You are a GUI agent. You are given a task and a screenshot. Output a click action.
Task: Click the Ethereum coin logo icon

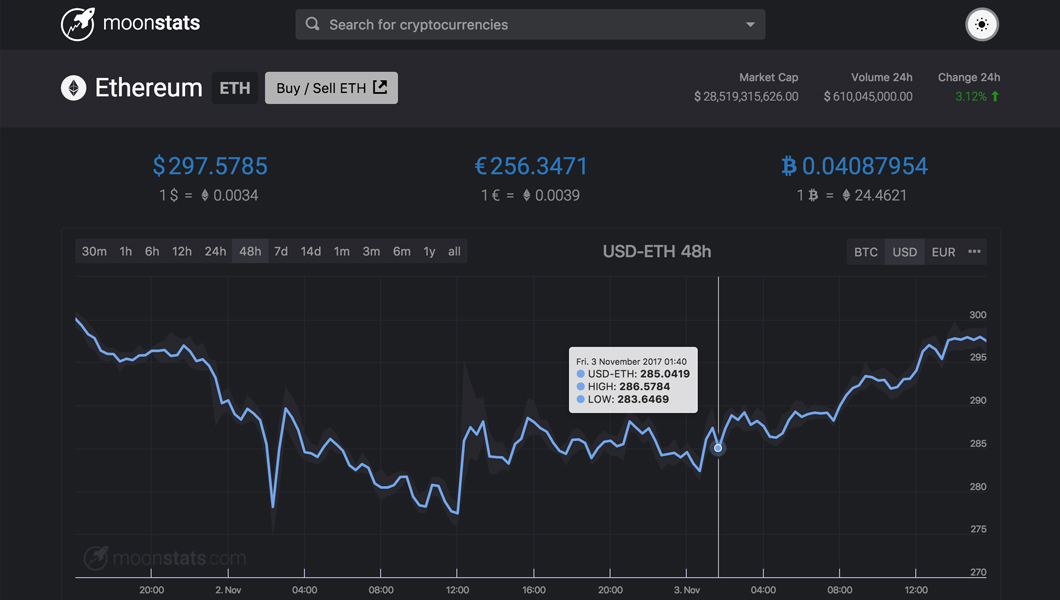click(x=74, y=88)
